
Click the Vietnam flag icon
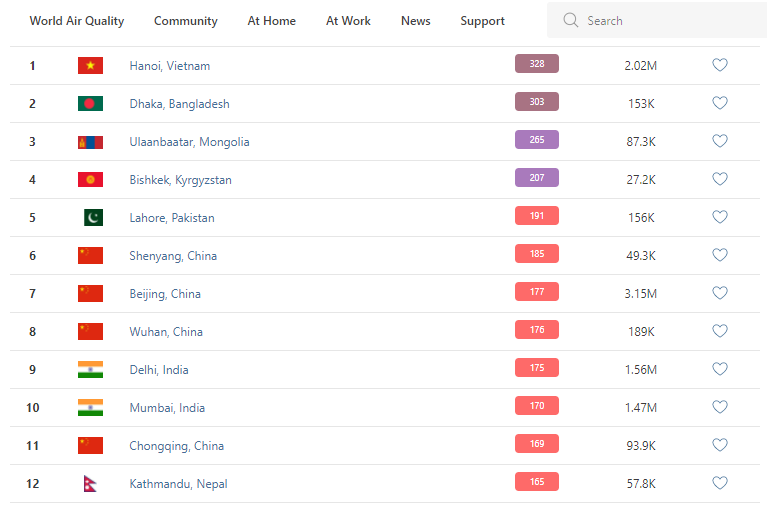(90, 66)
